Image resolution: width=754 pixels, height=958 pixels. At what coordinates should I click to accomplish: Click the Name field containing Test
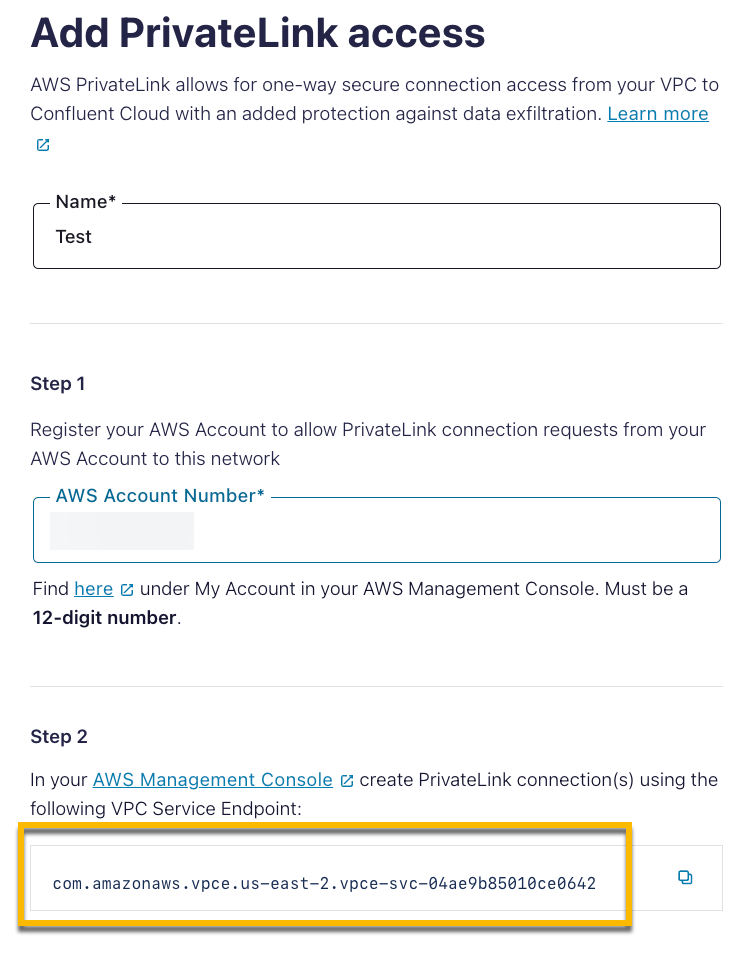coord(376,237)
